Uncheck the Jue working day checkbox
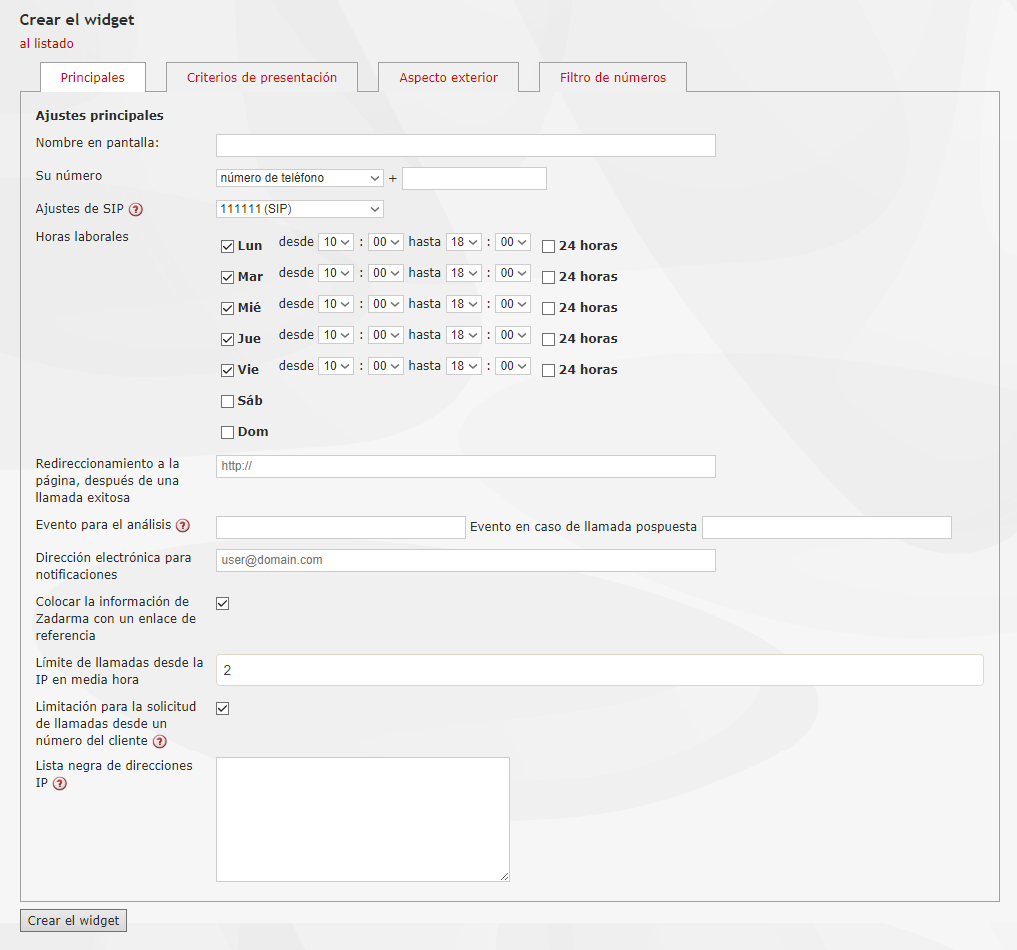1017x950 pixels. (x=227, y=339)
